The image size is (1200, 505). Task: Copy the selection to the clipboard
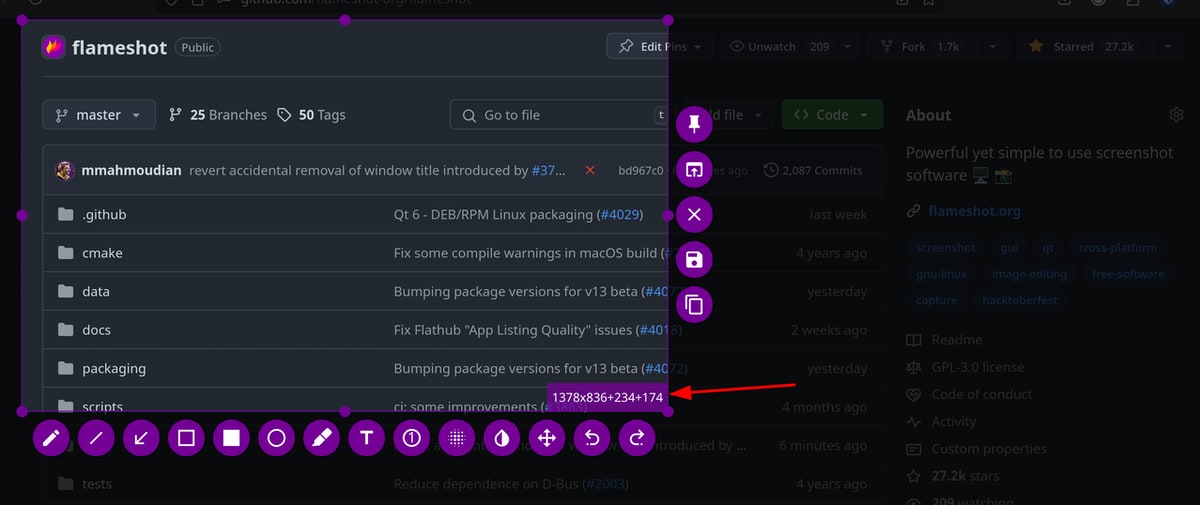coord(694,305)
